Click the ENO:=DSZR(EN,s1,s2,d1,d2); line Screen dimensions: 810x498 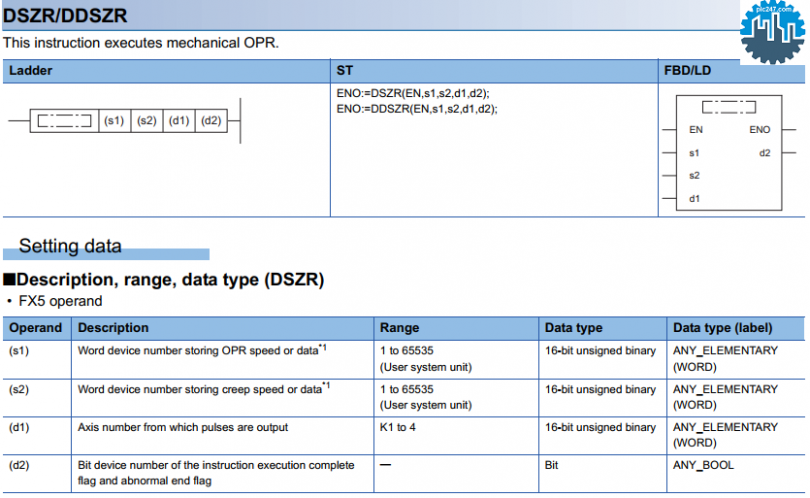[x=413, y=94]
